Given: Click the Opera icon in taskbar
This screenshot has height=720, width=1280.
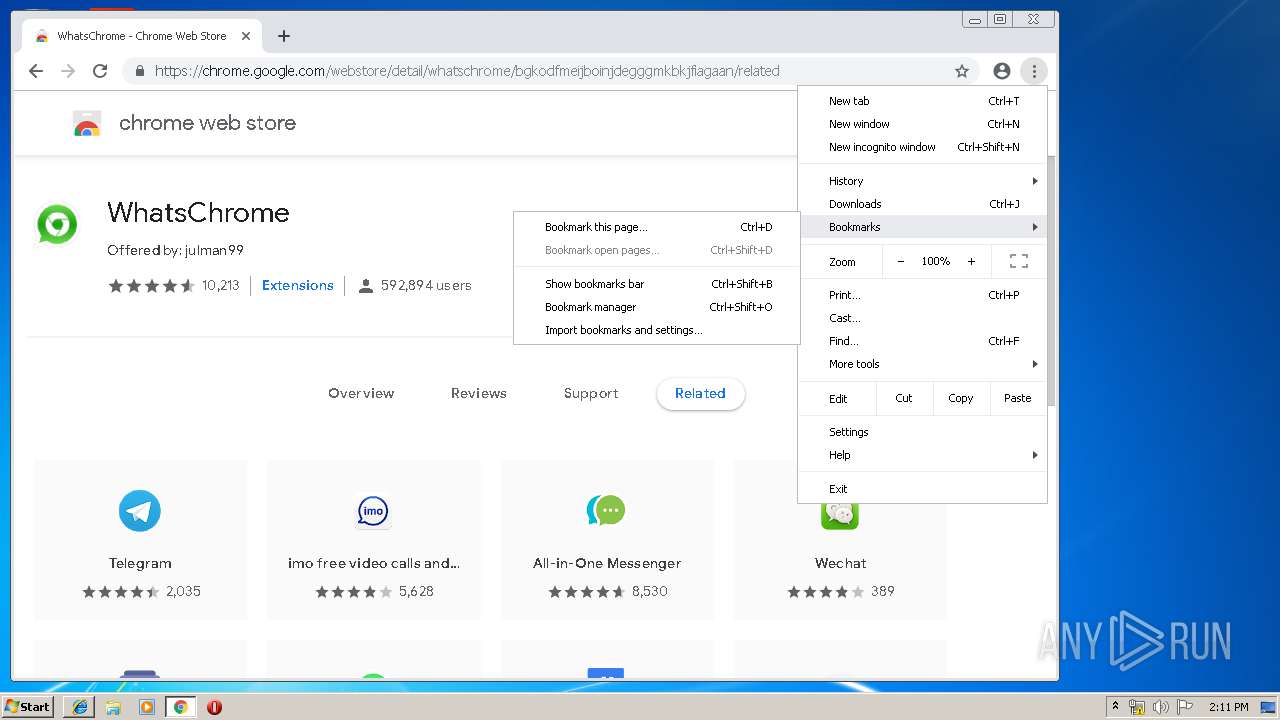Looking at the screenshot, I should (214, 707).
